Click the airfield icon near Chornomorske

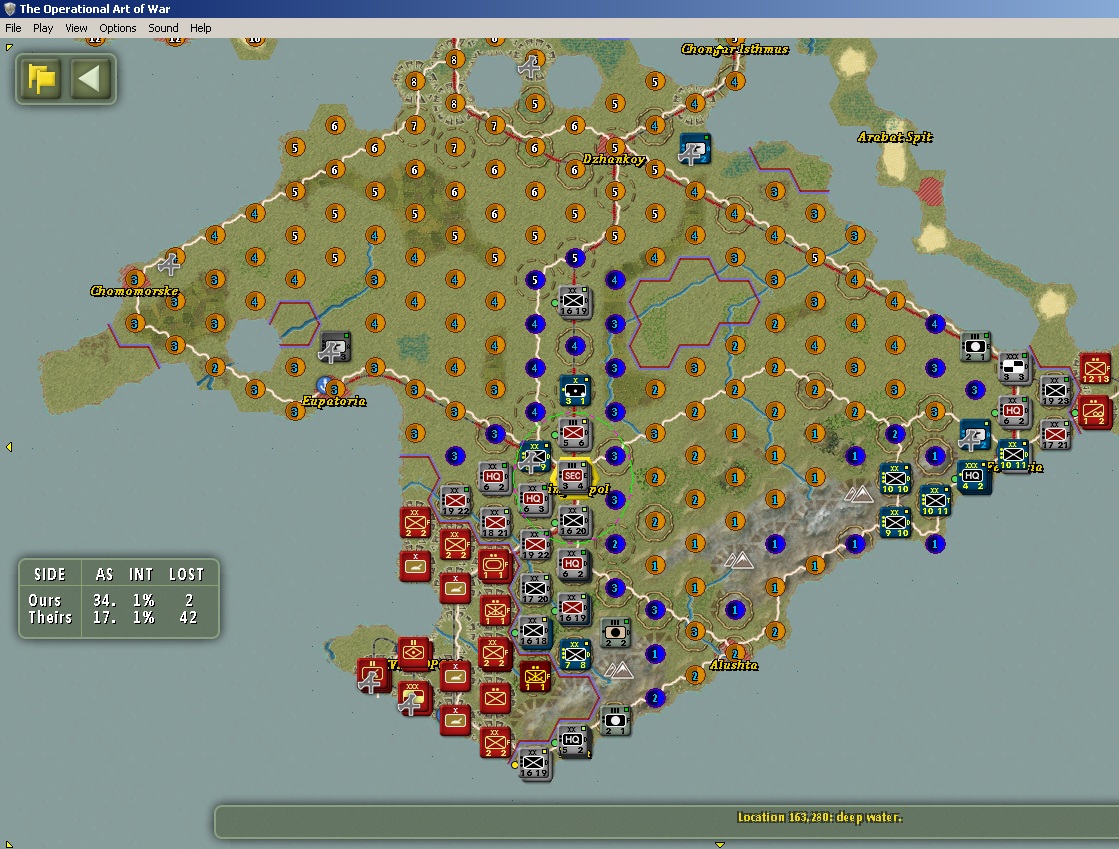[x=169, y=264]
